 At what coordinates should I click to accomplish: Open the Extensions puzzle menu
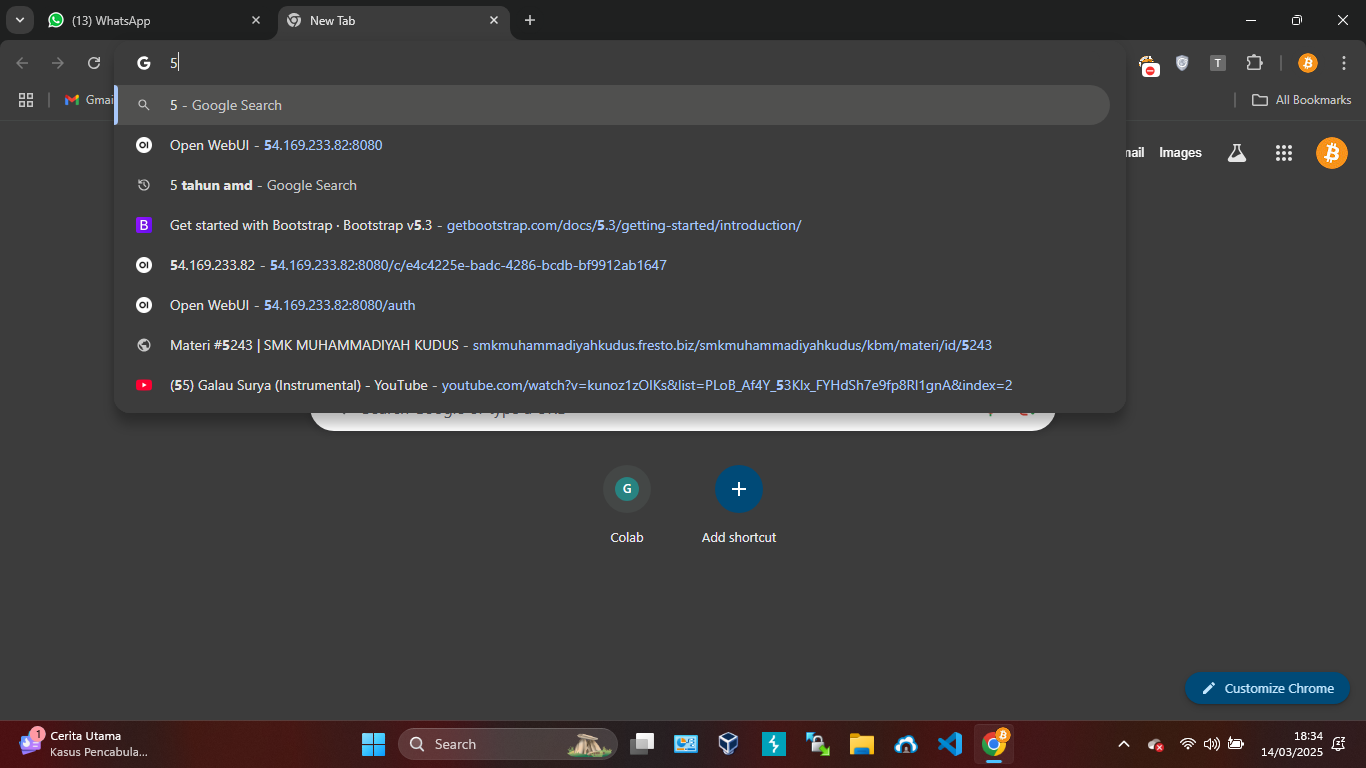tap(1254, 63)
